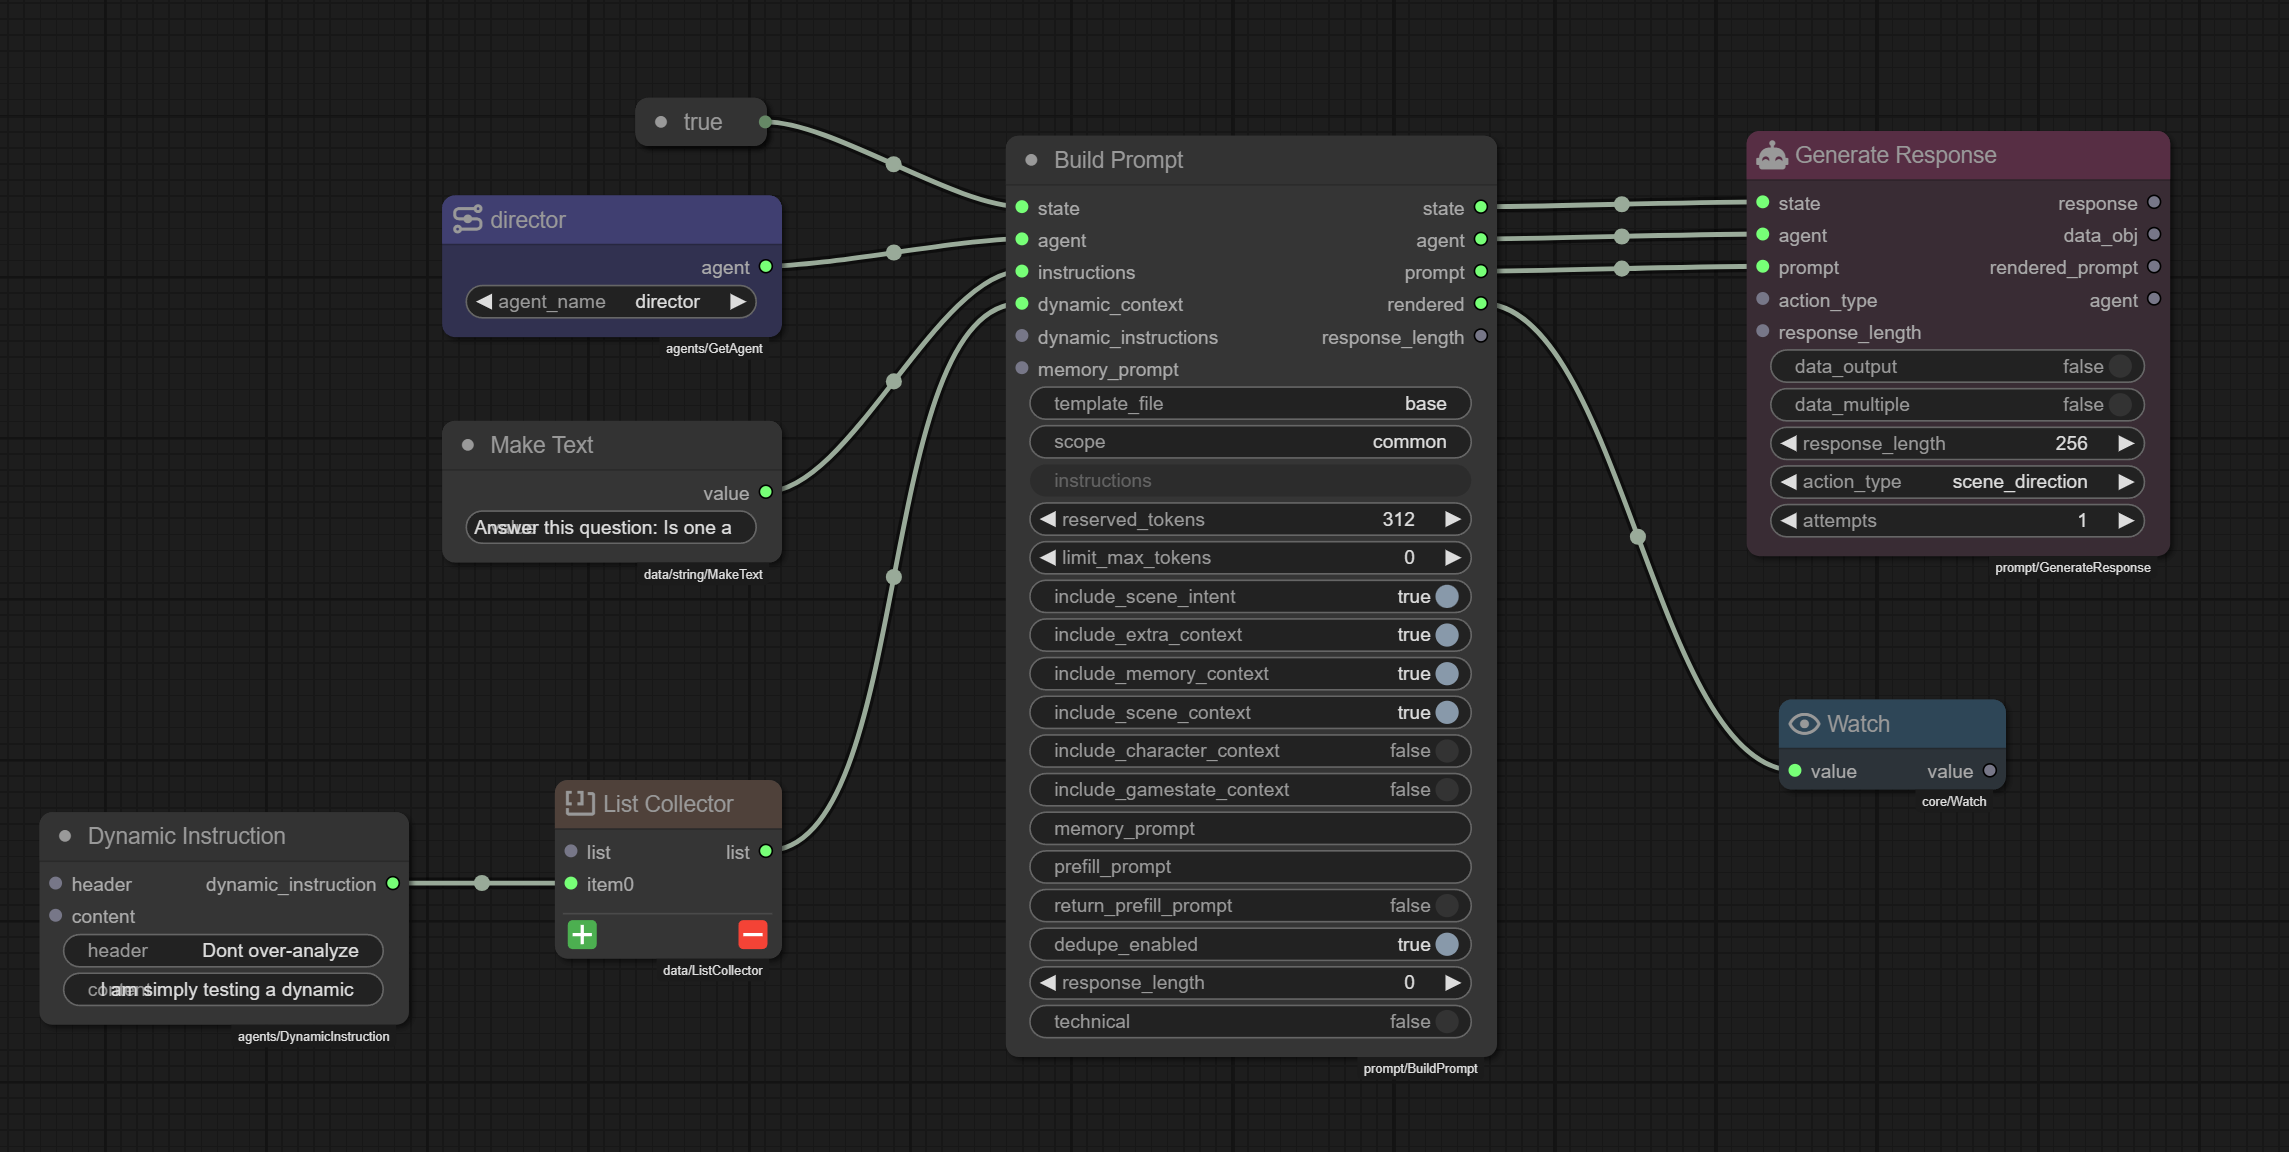Open the template_file base field

(1249, 404)
